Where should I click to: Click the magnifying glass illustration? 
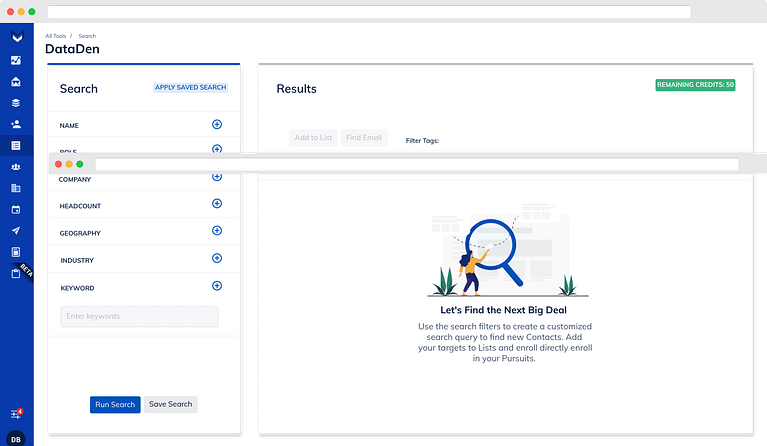pyautogui.click(x=494, y=252)
